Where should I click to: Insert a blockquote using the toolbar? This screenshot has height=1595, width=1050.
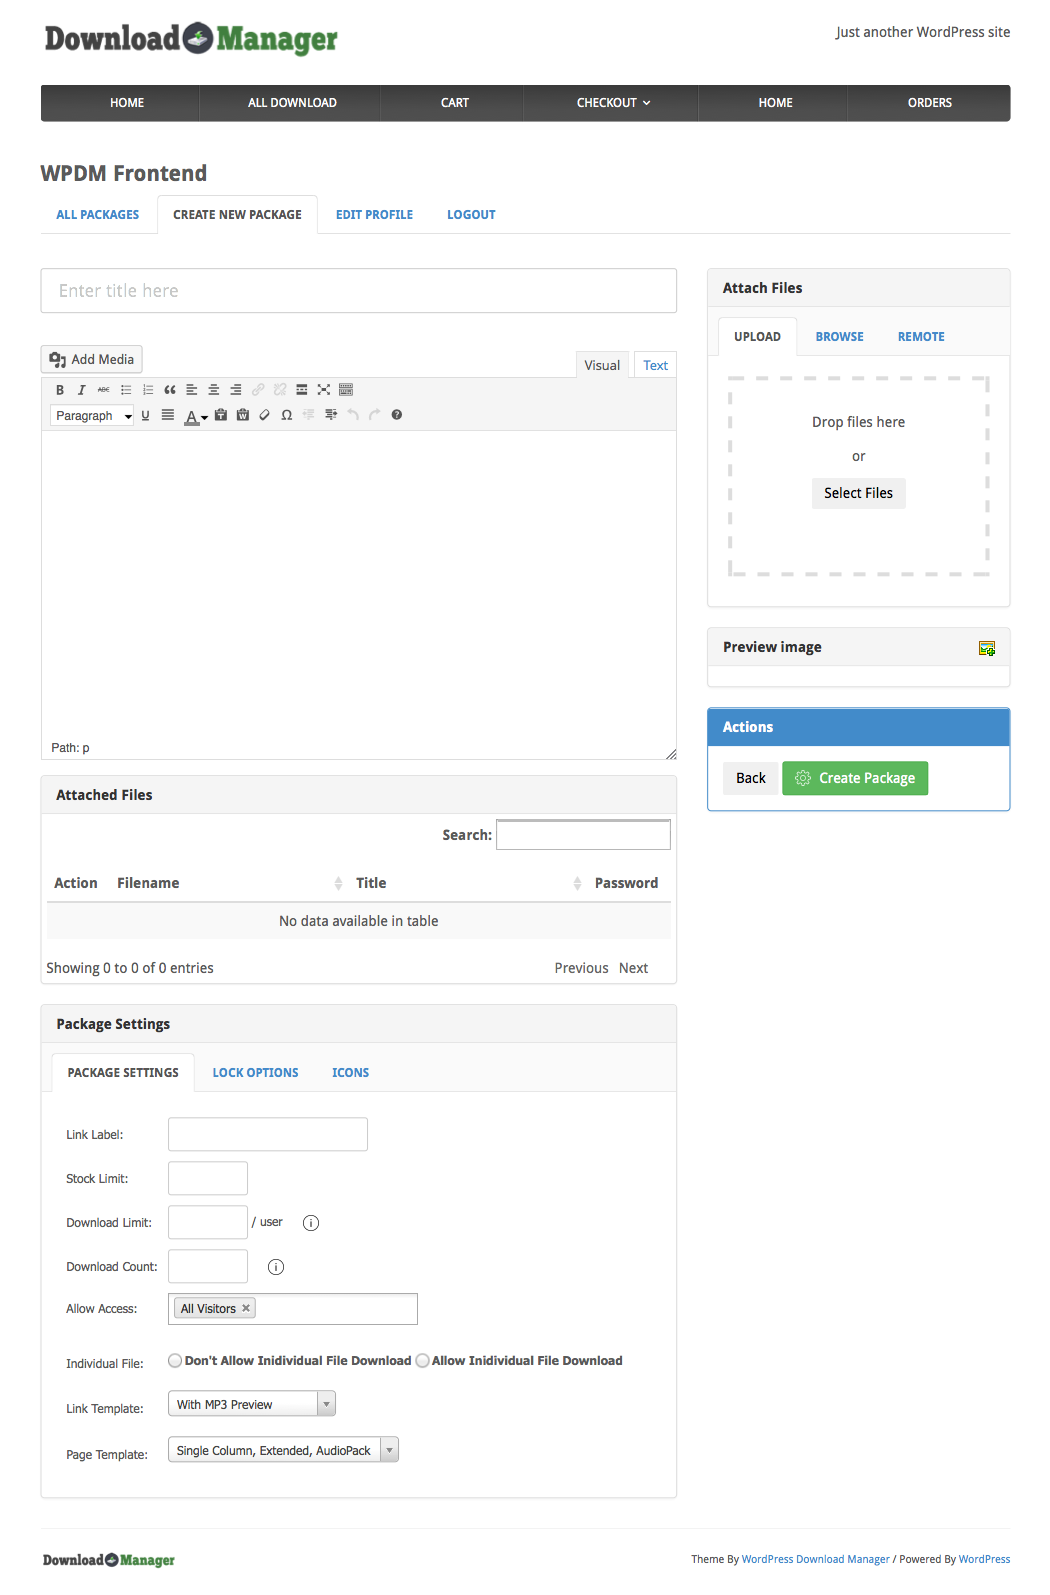[x=170, y=390]
